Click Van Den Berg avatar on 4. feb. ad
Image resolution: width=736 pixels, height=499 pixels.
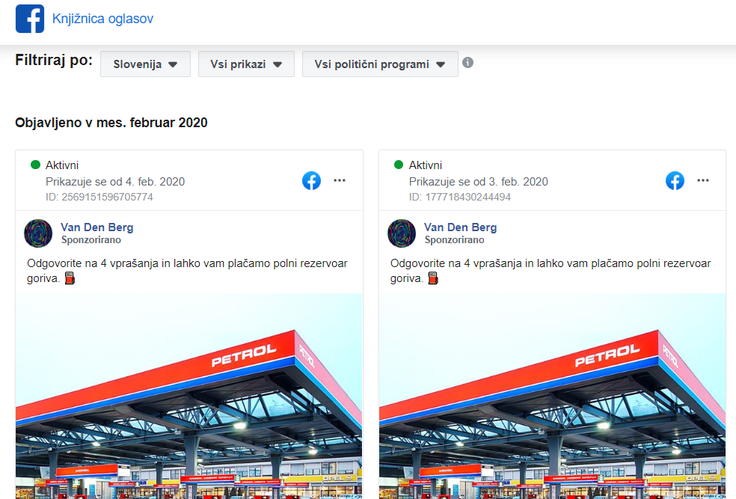click(38, 233)
